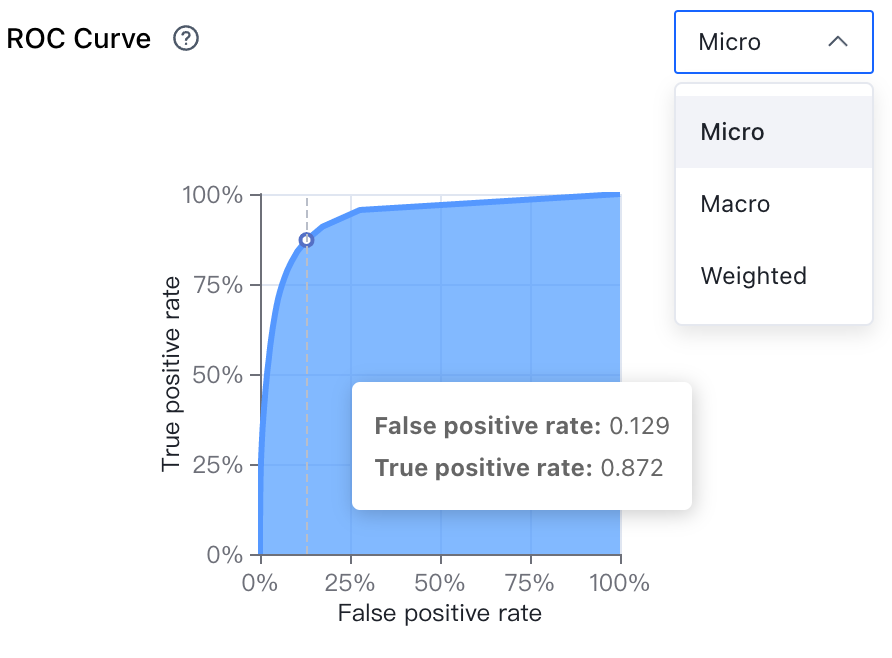The width and height of the screenshot is (892, 658).
Task: Click the 75% label on the horizontal axis
Action: (x=530, y=583)
